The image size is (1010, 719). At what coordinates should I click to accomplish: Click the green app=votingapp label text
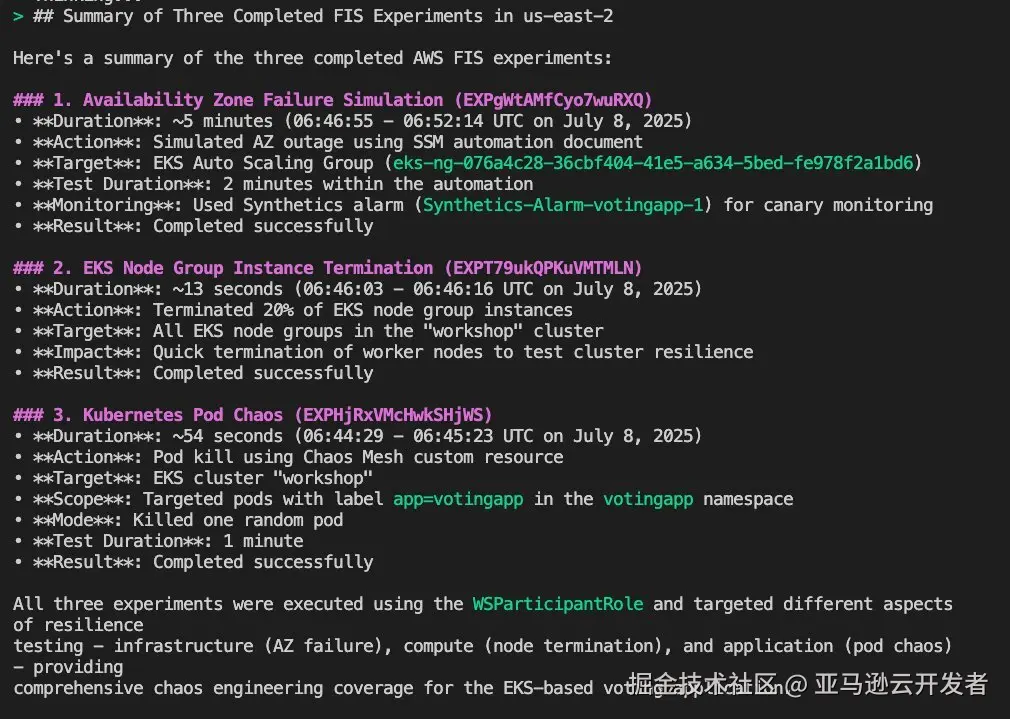458,499
